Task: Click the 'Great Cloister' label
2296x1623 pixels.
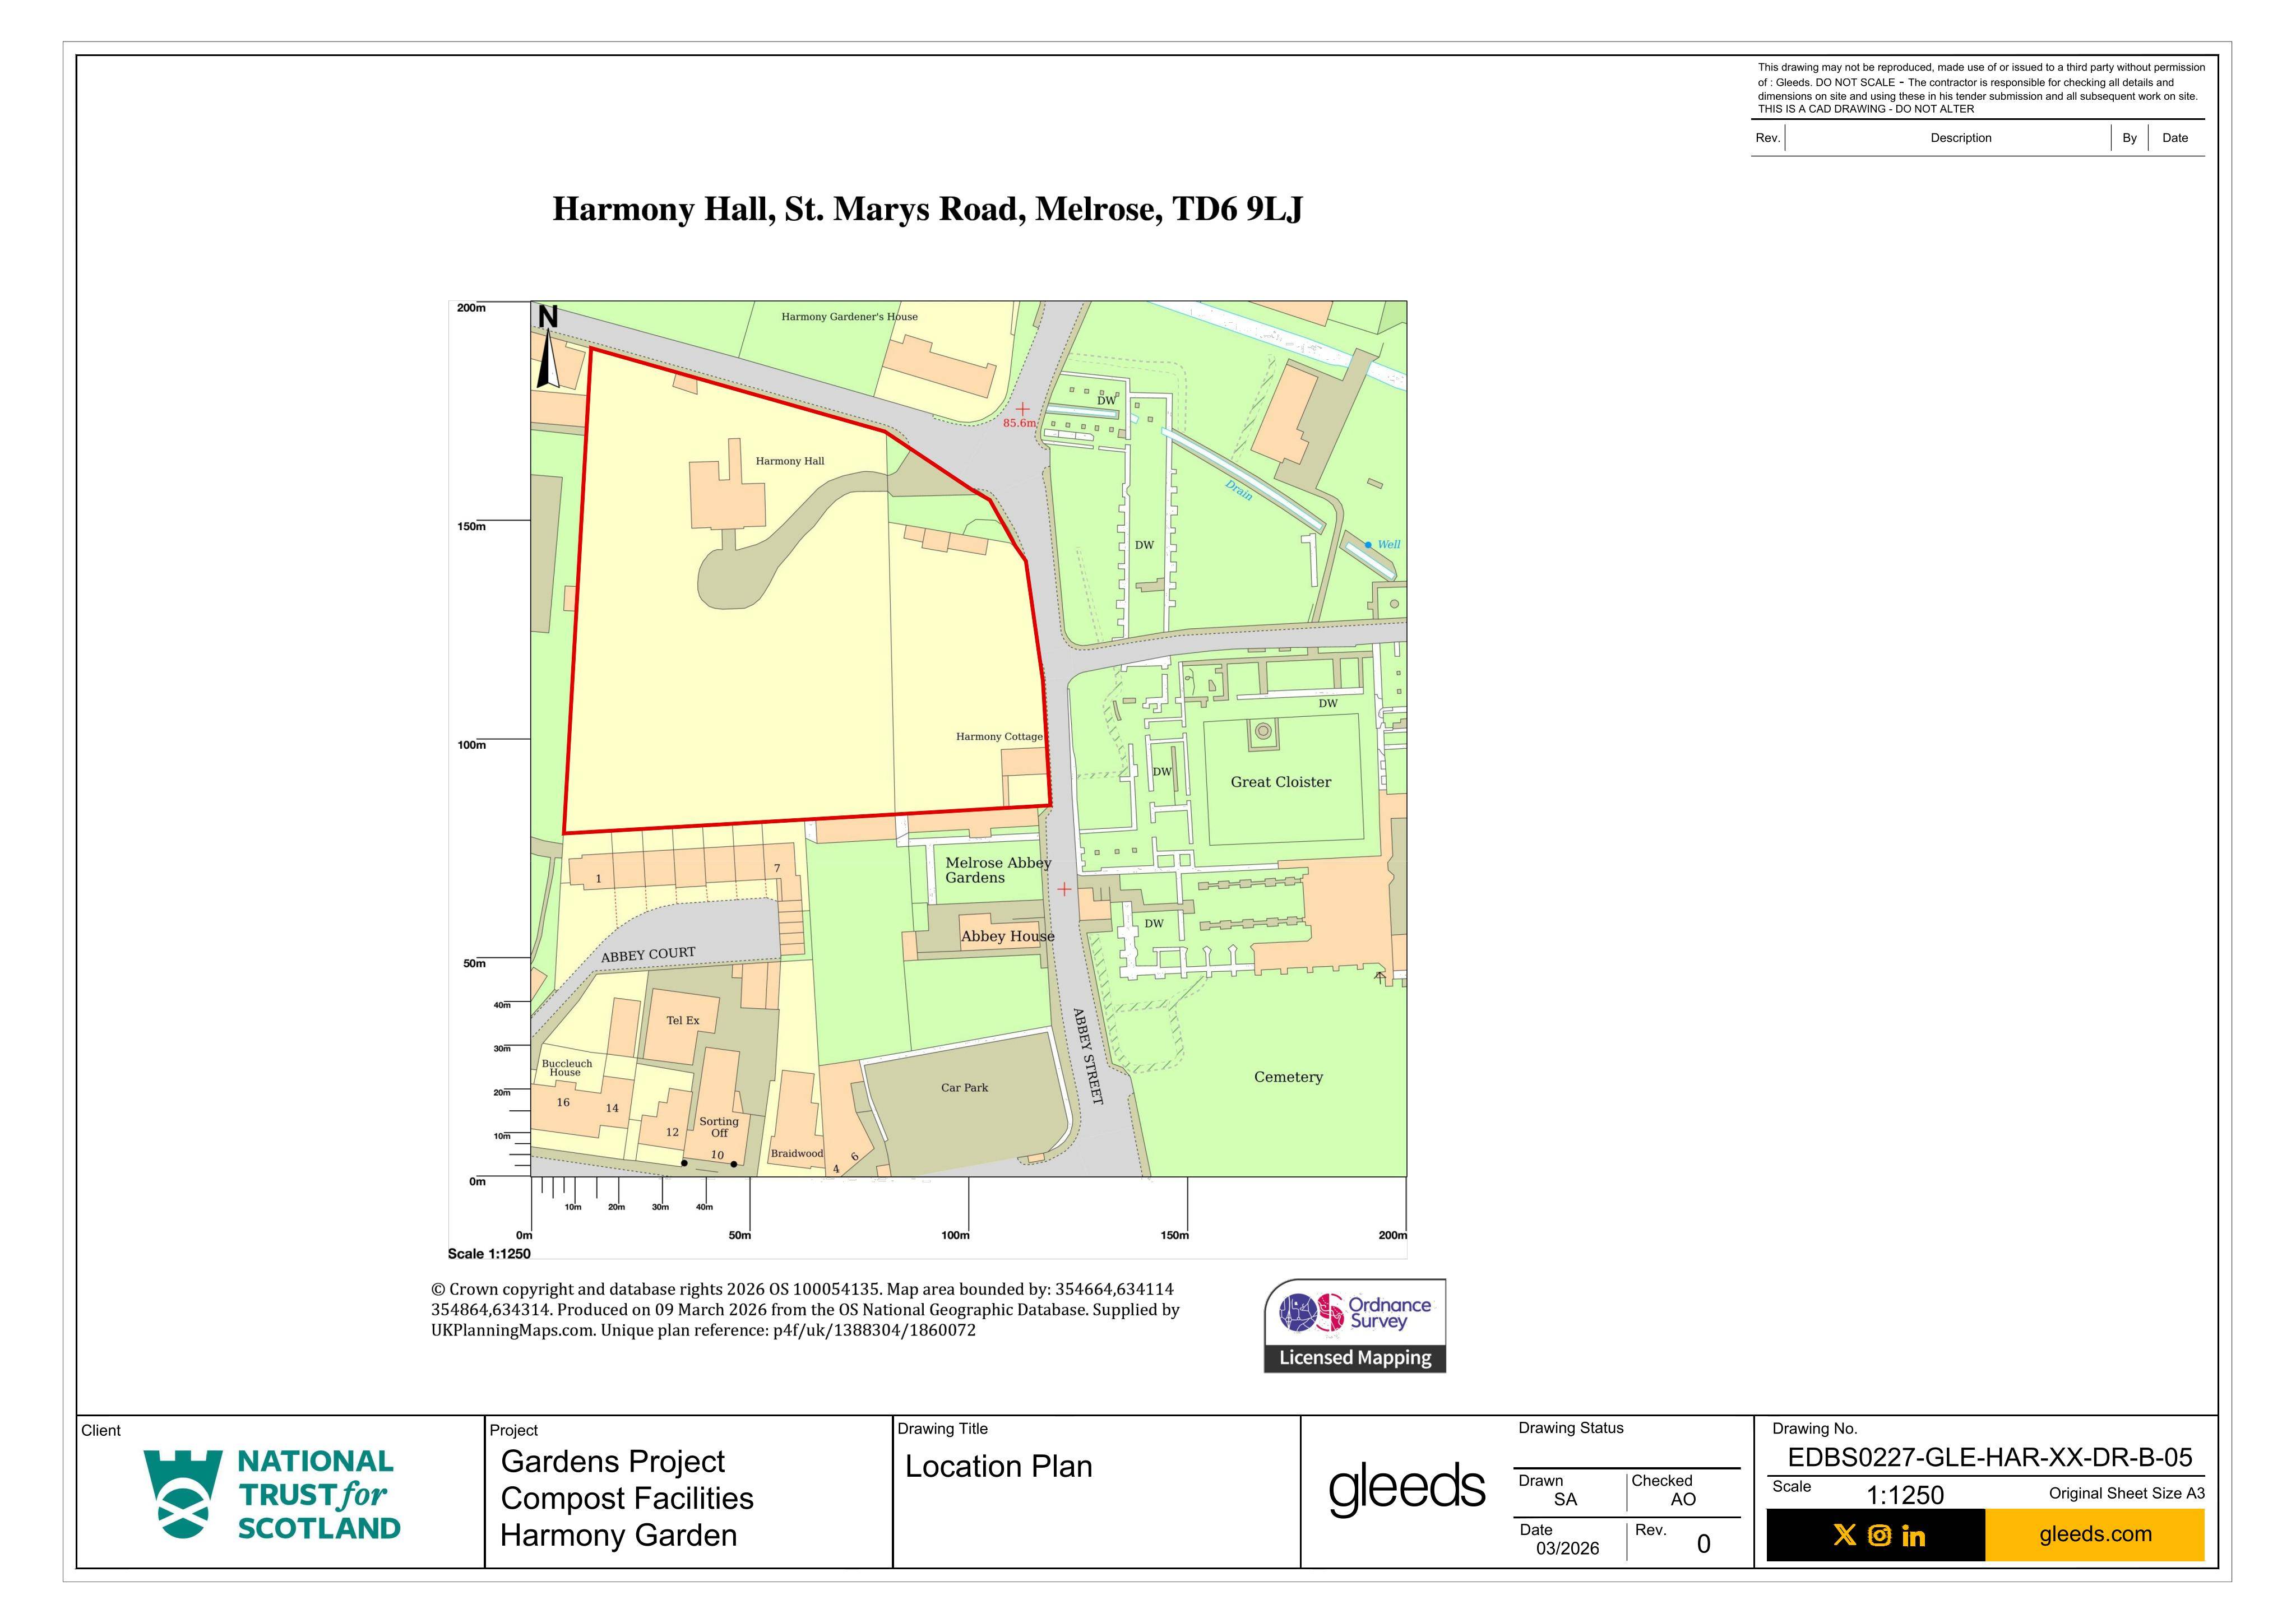Action: (x=1281, y=782)
